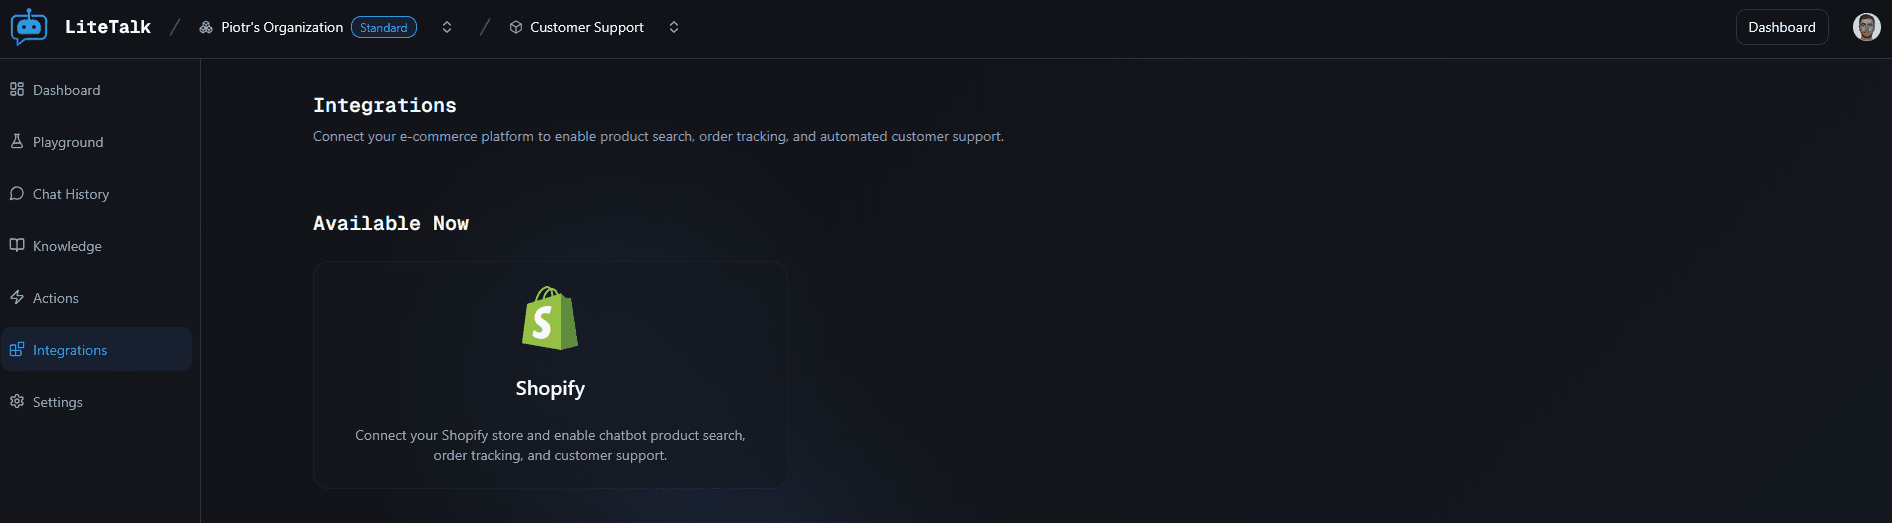Click the Settings gear icon
Image resolution: width=1892 pixels, height=523 pixels.
coord(17,401)
